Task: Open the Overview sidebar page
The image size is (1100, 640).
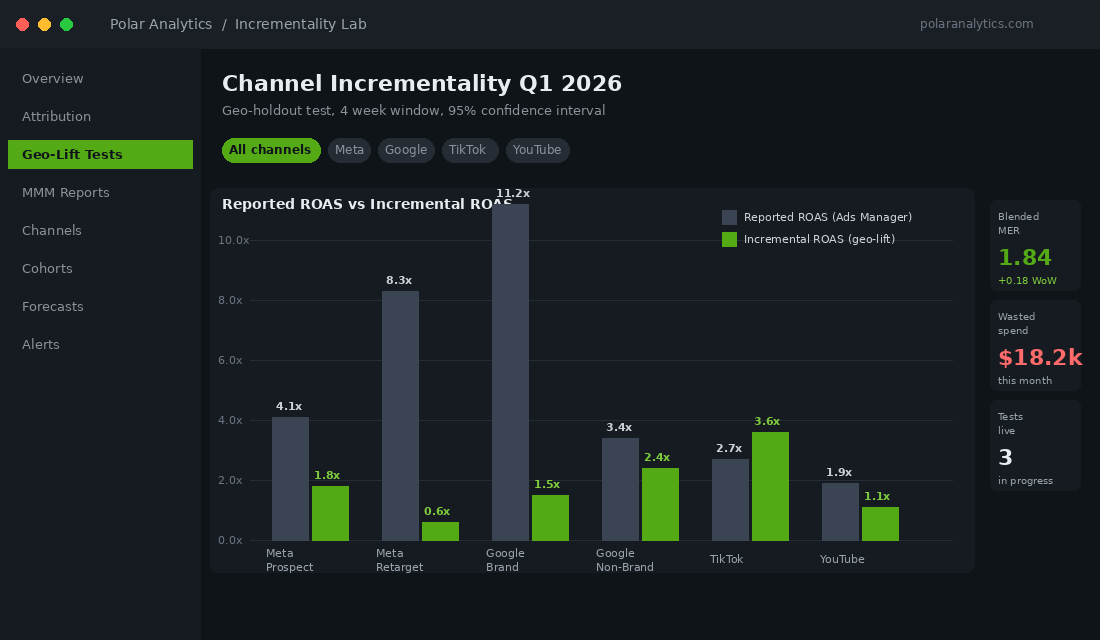Action: (x=100, y=79)
